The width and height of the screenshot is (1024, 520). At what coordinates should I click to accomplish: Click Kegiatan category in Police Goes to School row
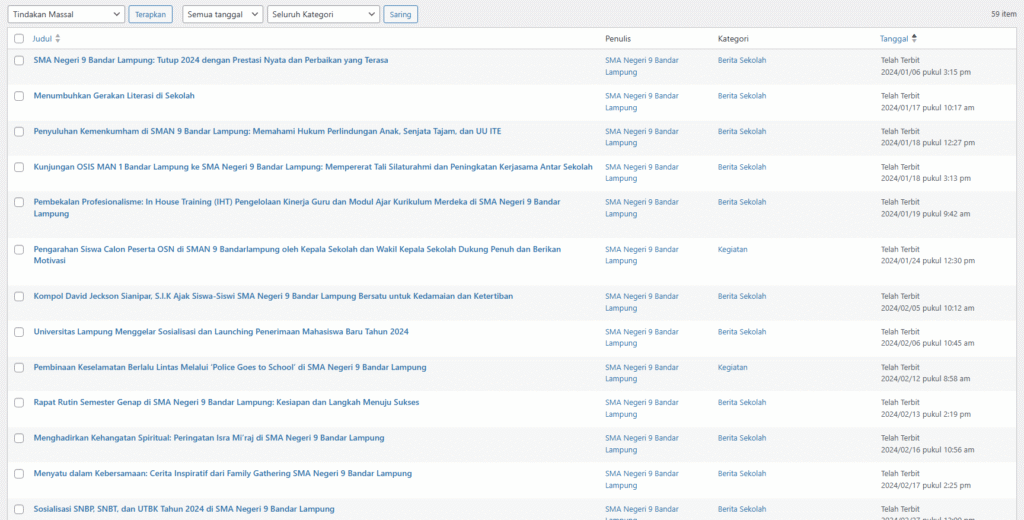pos(733,367)
